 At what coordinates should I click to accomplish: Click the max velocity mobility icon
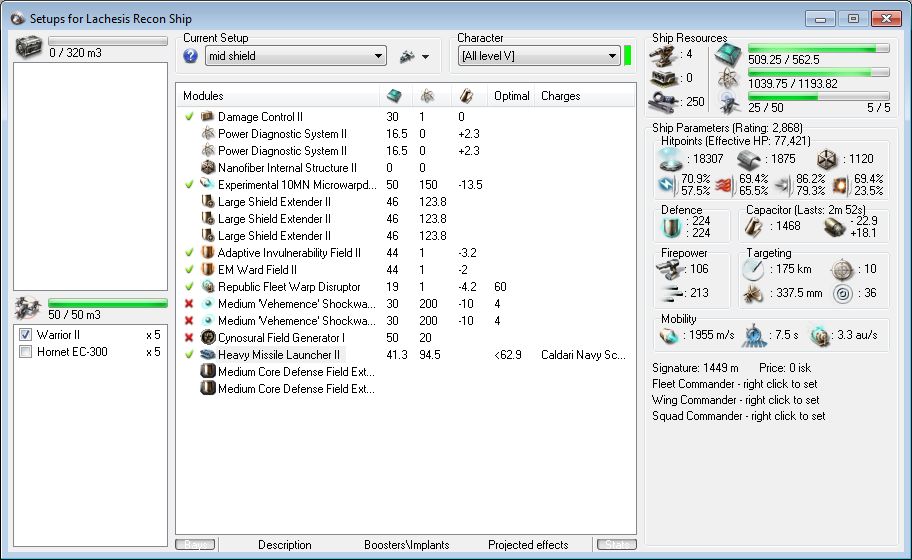(x=669, y=336)
